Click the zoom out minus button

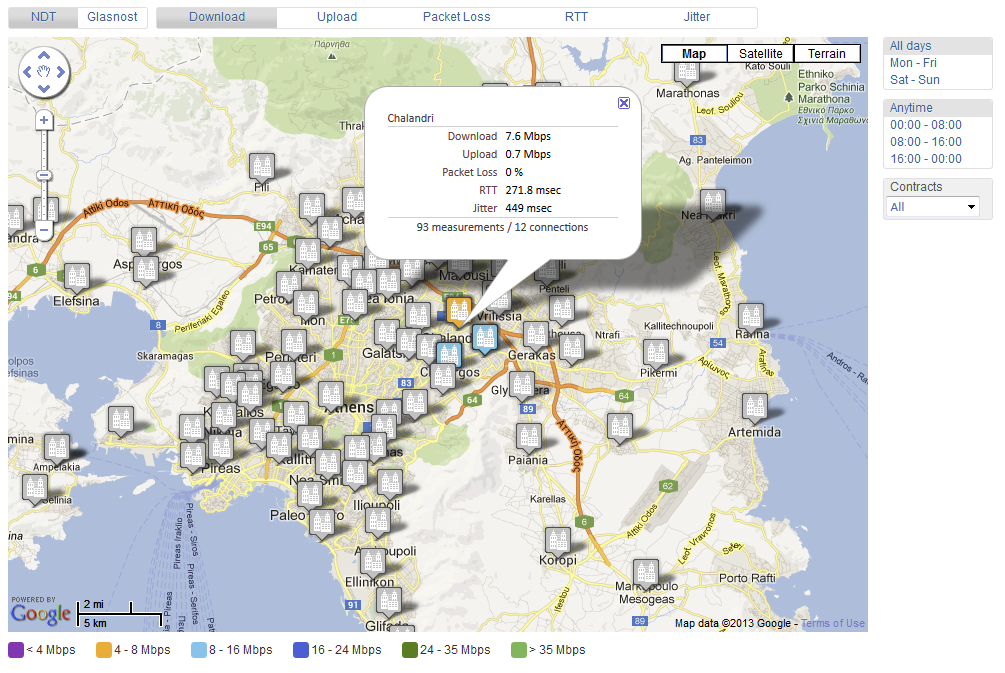[44, 231]
